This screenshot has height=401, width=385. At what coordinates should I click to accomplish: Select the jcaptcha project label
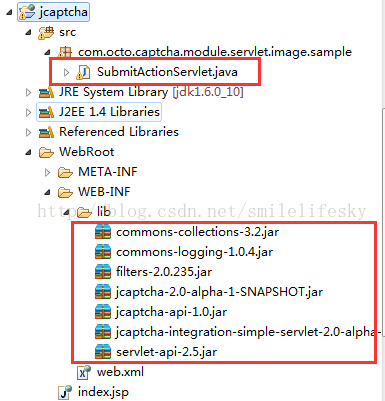pyautogui.click(x=63, y=12)
